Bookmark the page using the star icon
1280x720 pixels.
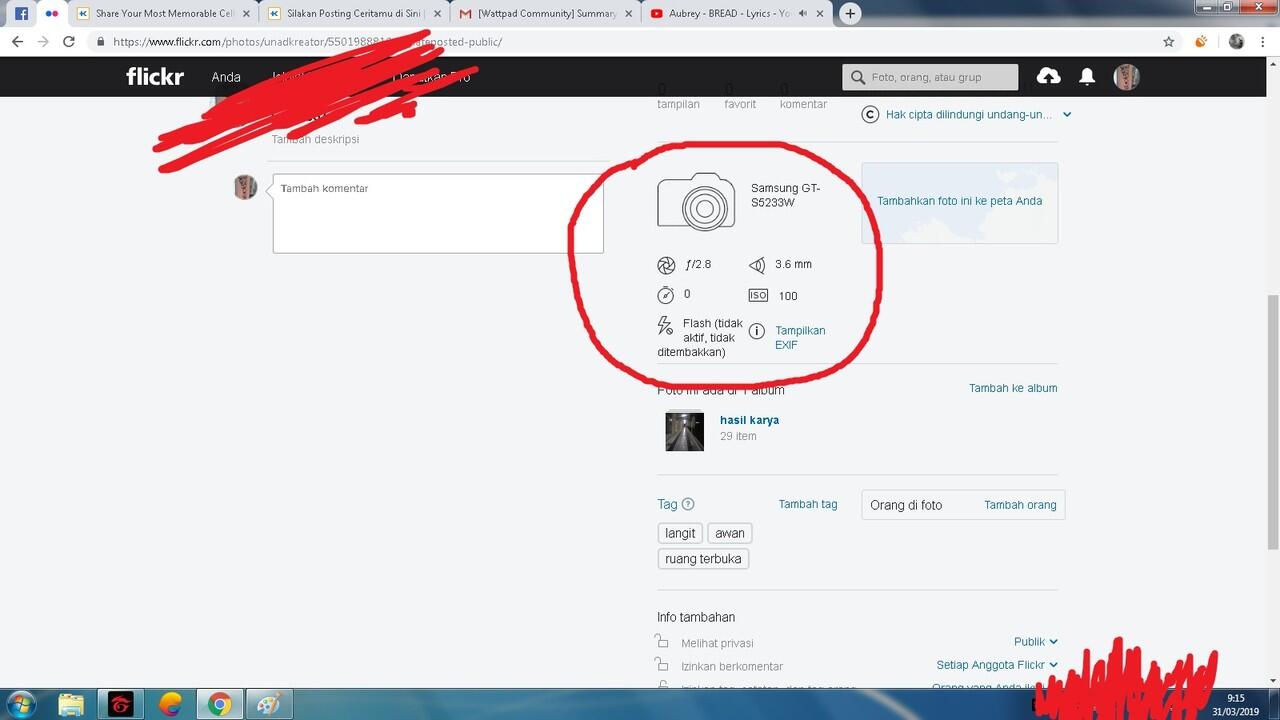[1168, 42]
